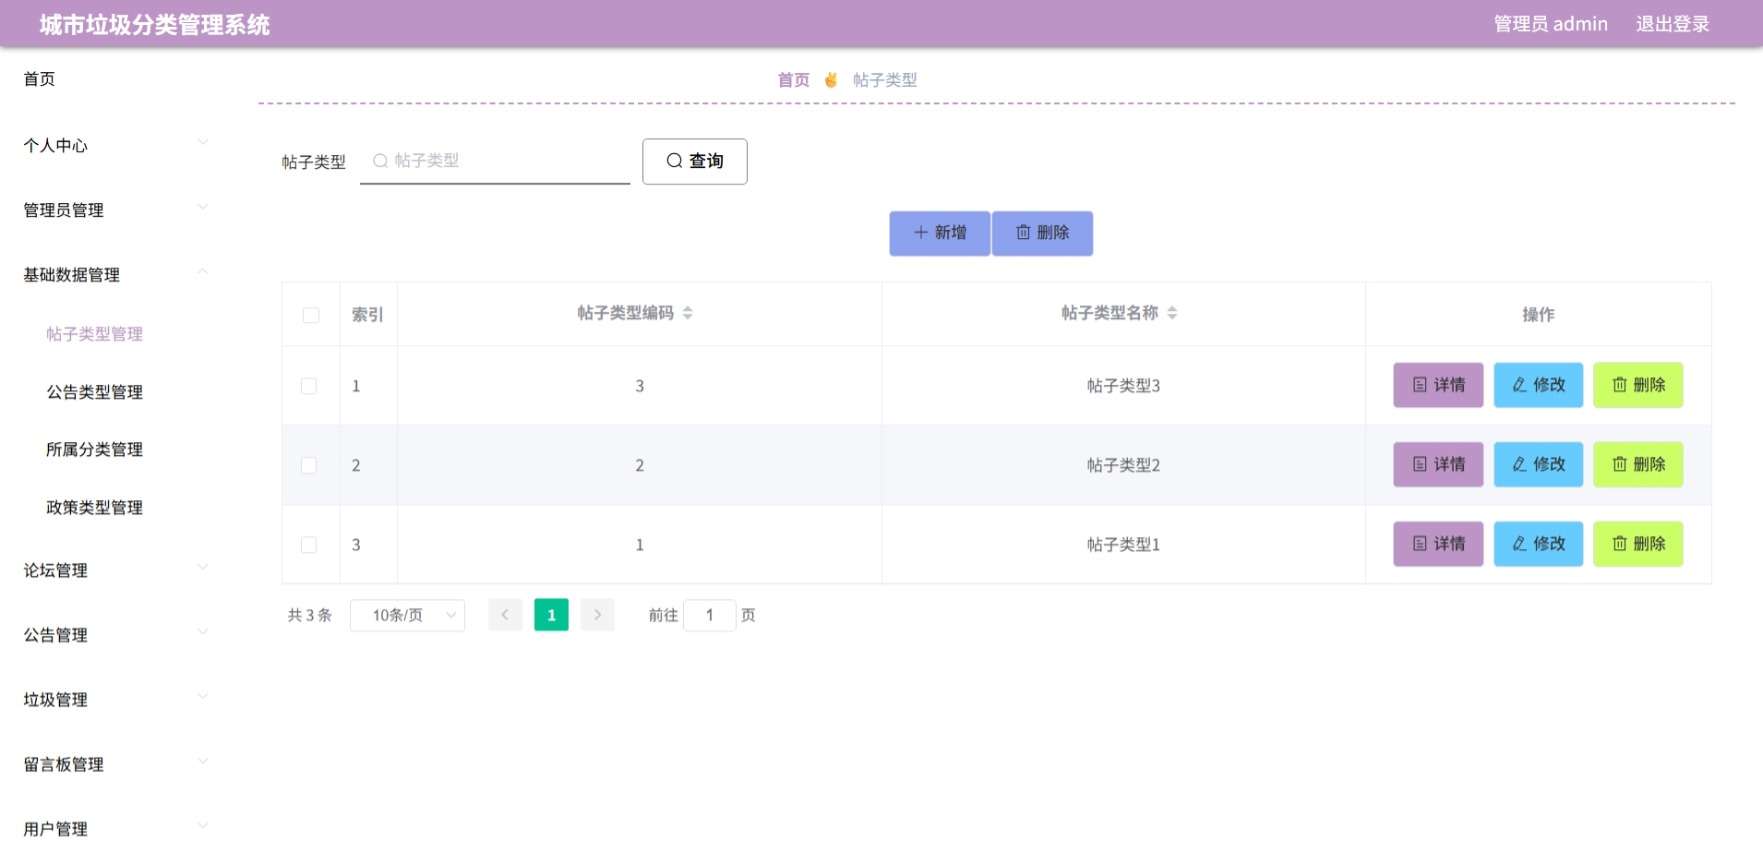1763x844 pixels.
Task: Toggle the select-all checkbox in table header
Action: [311, 315]
